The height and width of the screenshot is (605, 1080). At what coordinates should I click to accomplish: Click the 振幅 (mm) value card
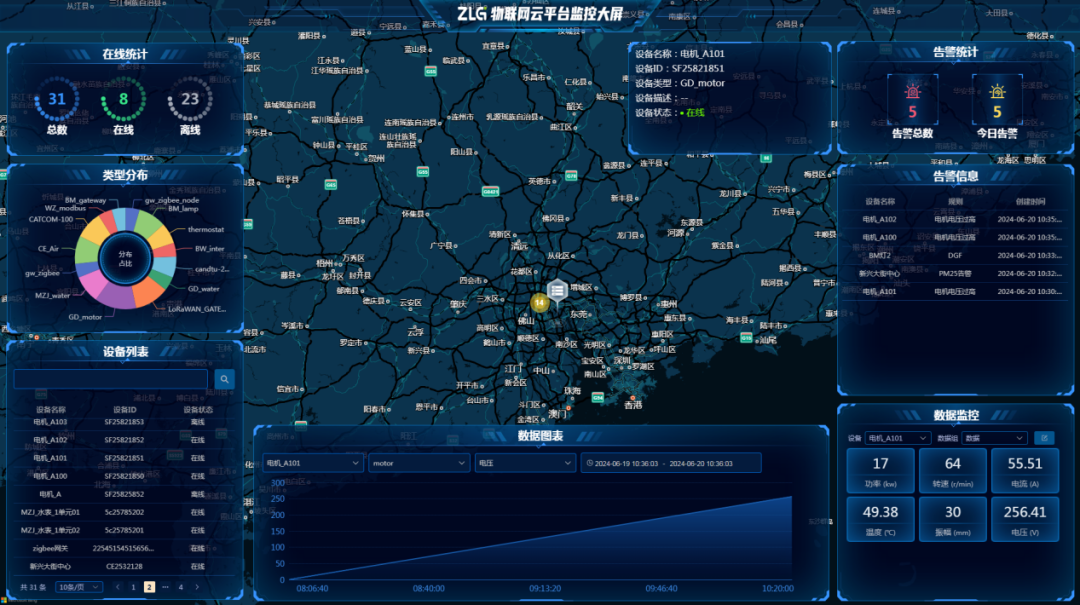pos(953,519)
